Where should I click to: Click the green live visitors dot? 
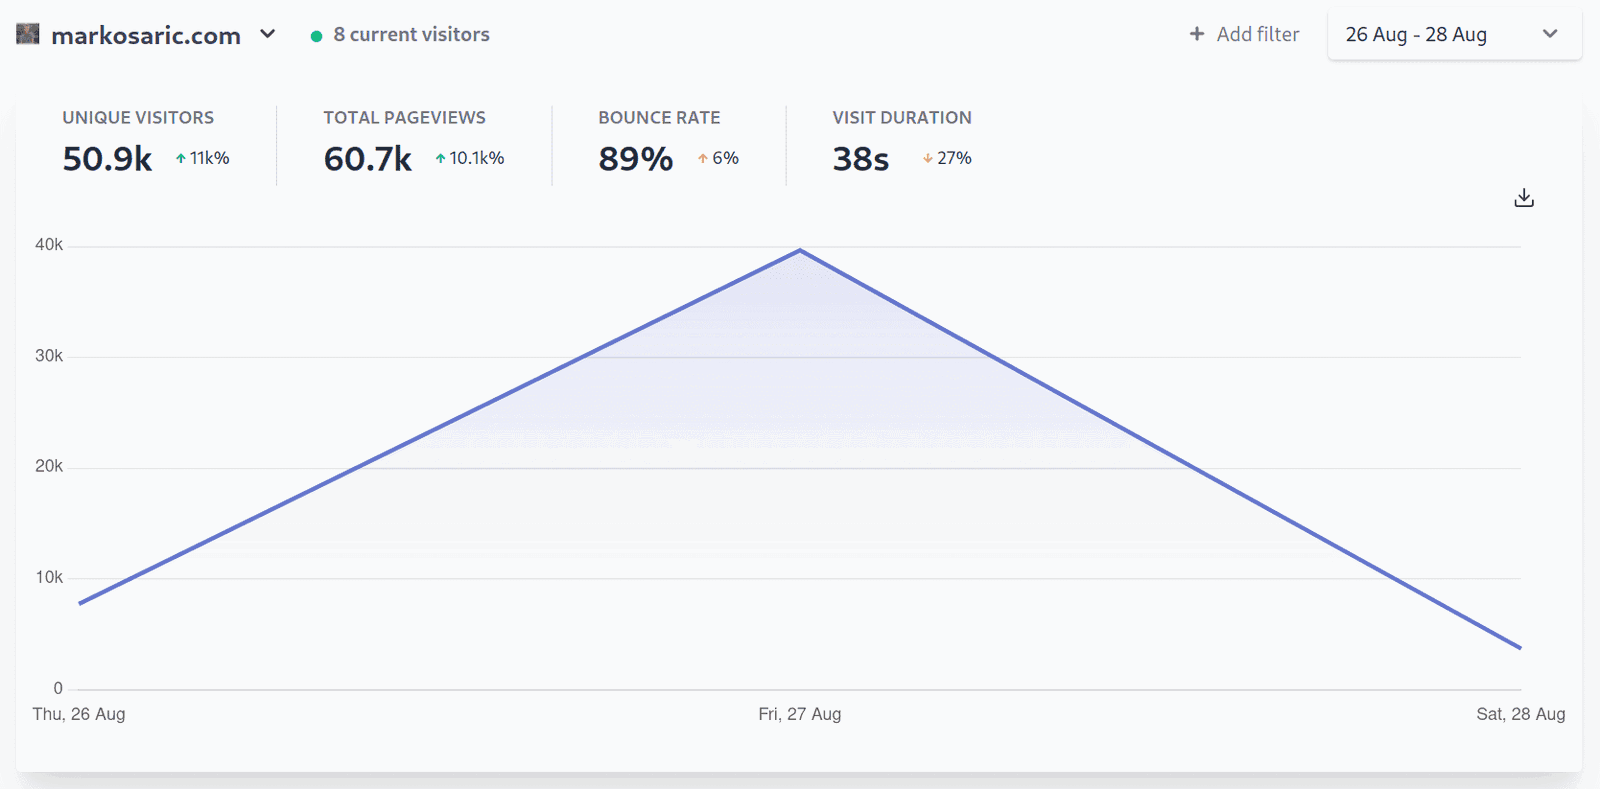316,36
